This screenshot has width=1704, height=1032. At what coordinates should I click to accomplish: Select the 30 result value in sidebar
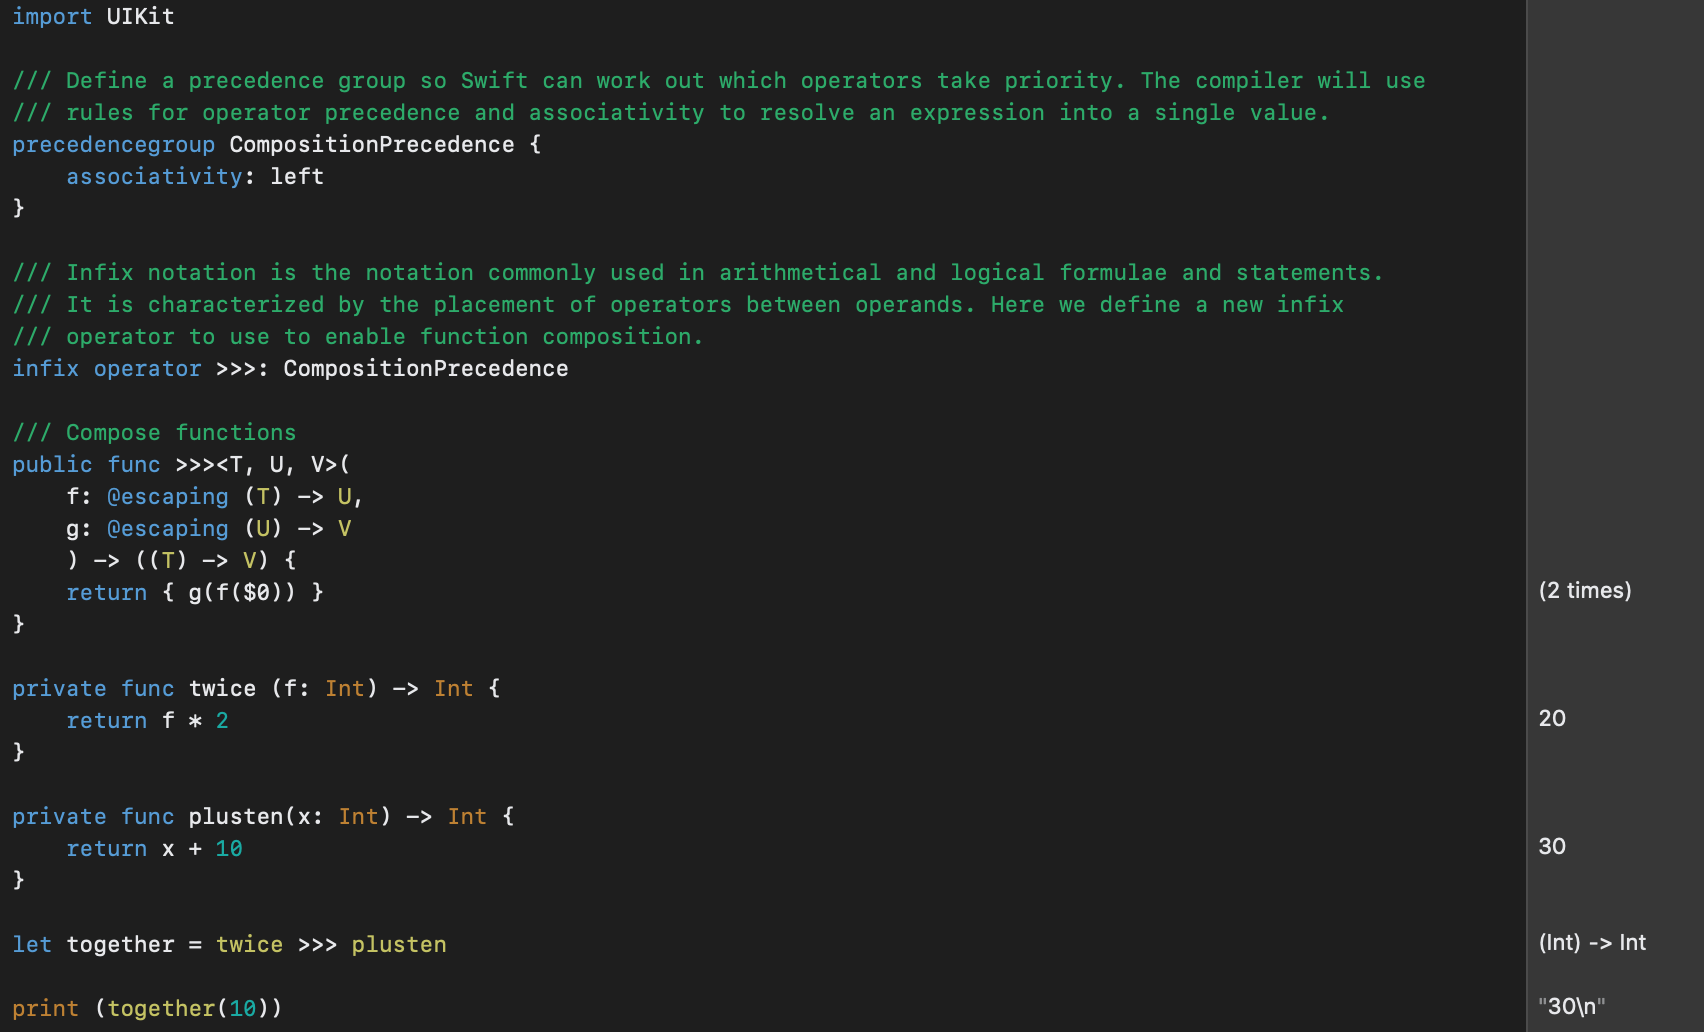tap(1552, 847)
